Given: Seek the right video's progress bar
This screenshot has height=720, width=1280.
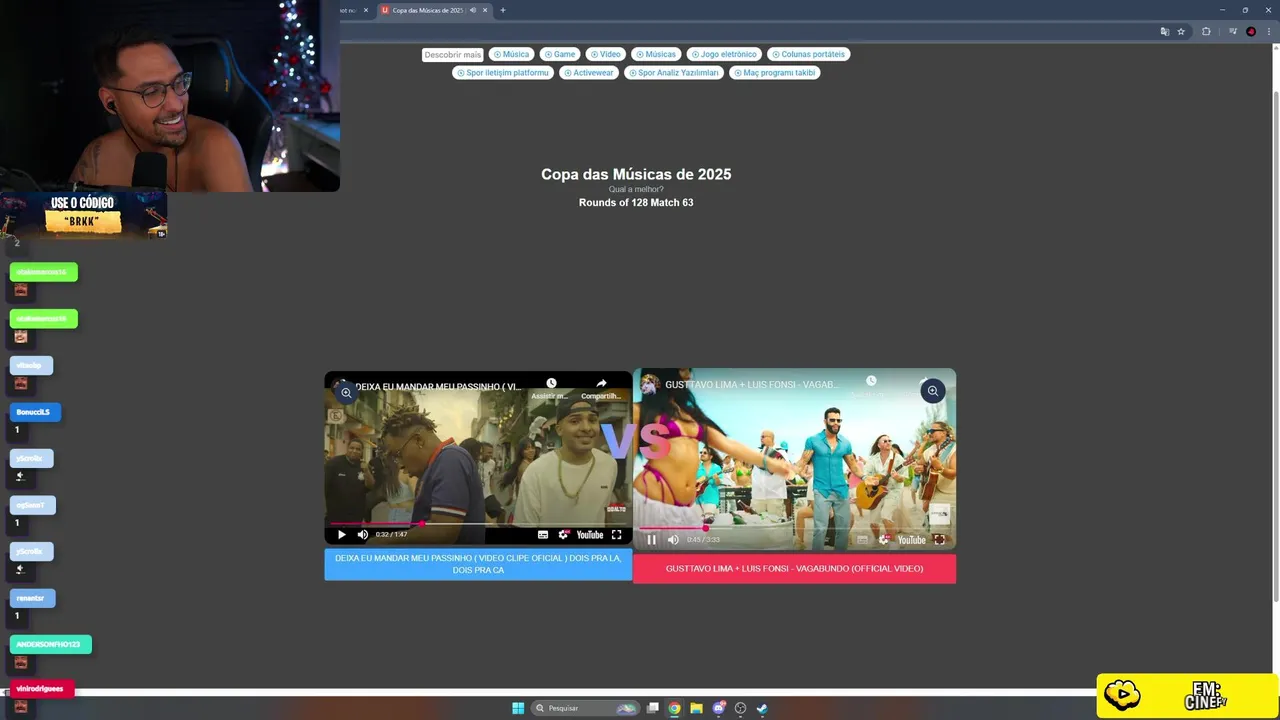Looking at the screenshot, I should click(x=794, y=528).
